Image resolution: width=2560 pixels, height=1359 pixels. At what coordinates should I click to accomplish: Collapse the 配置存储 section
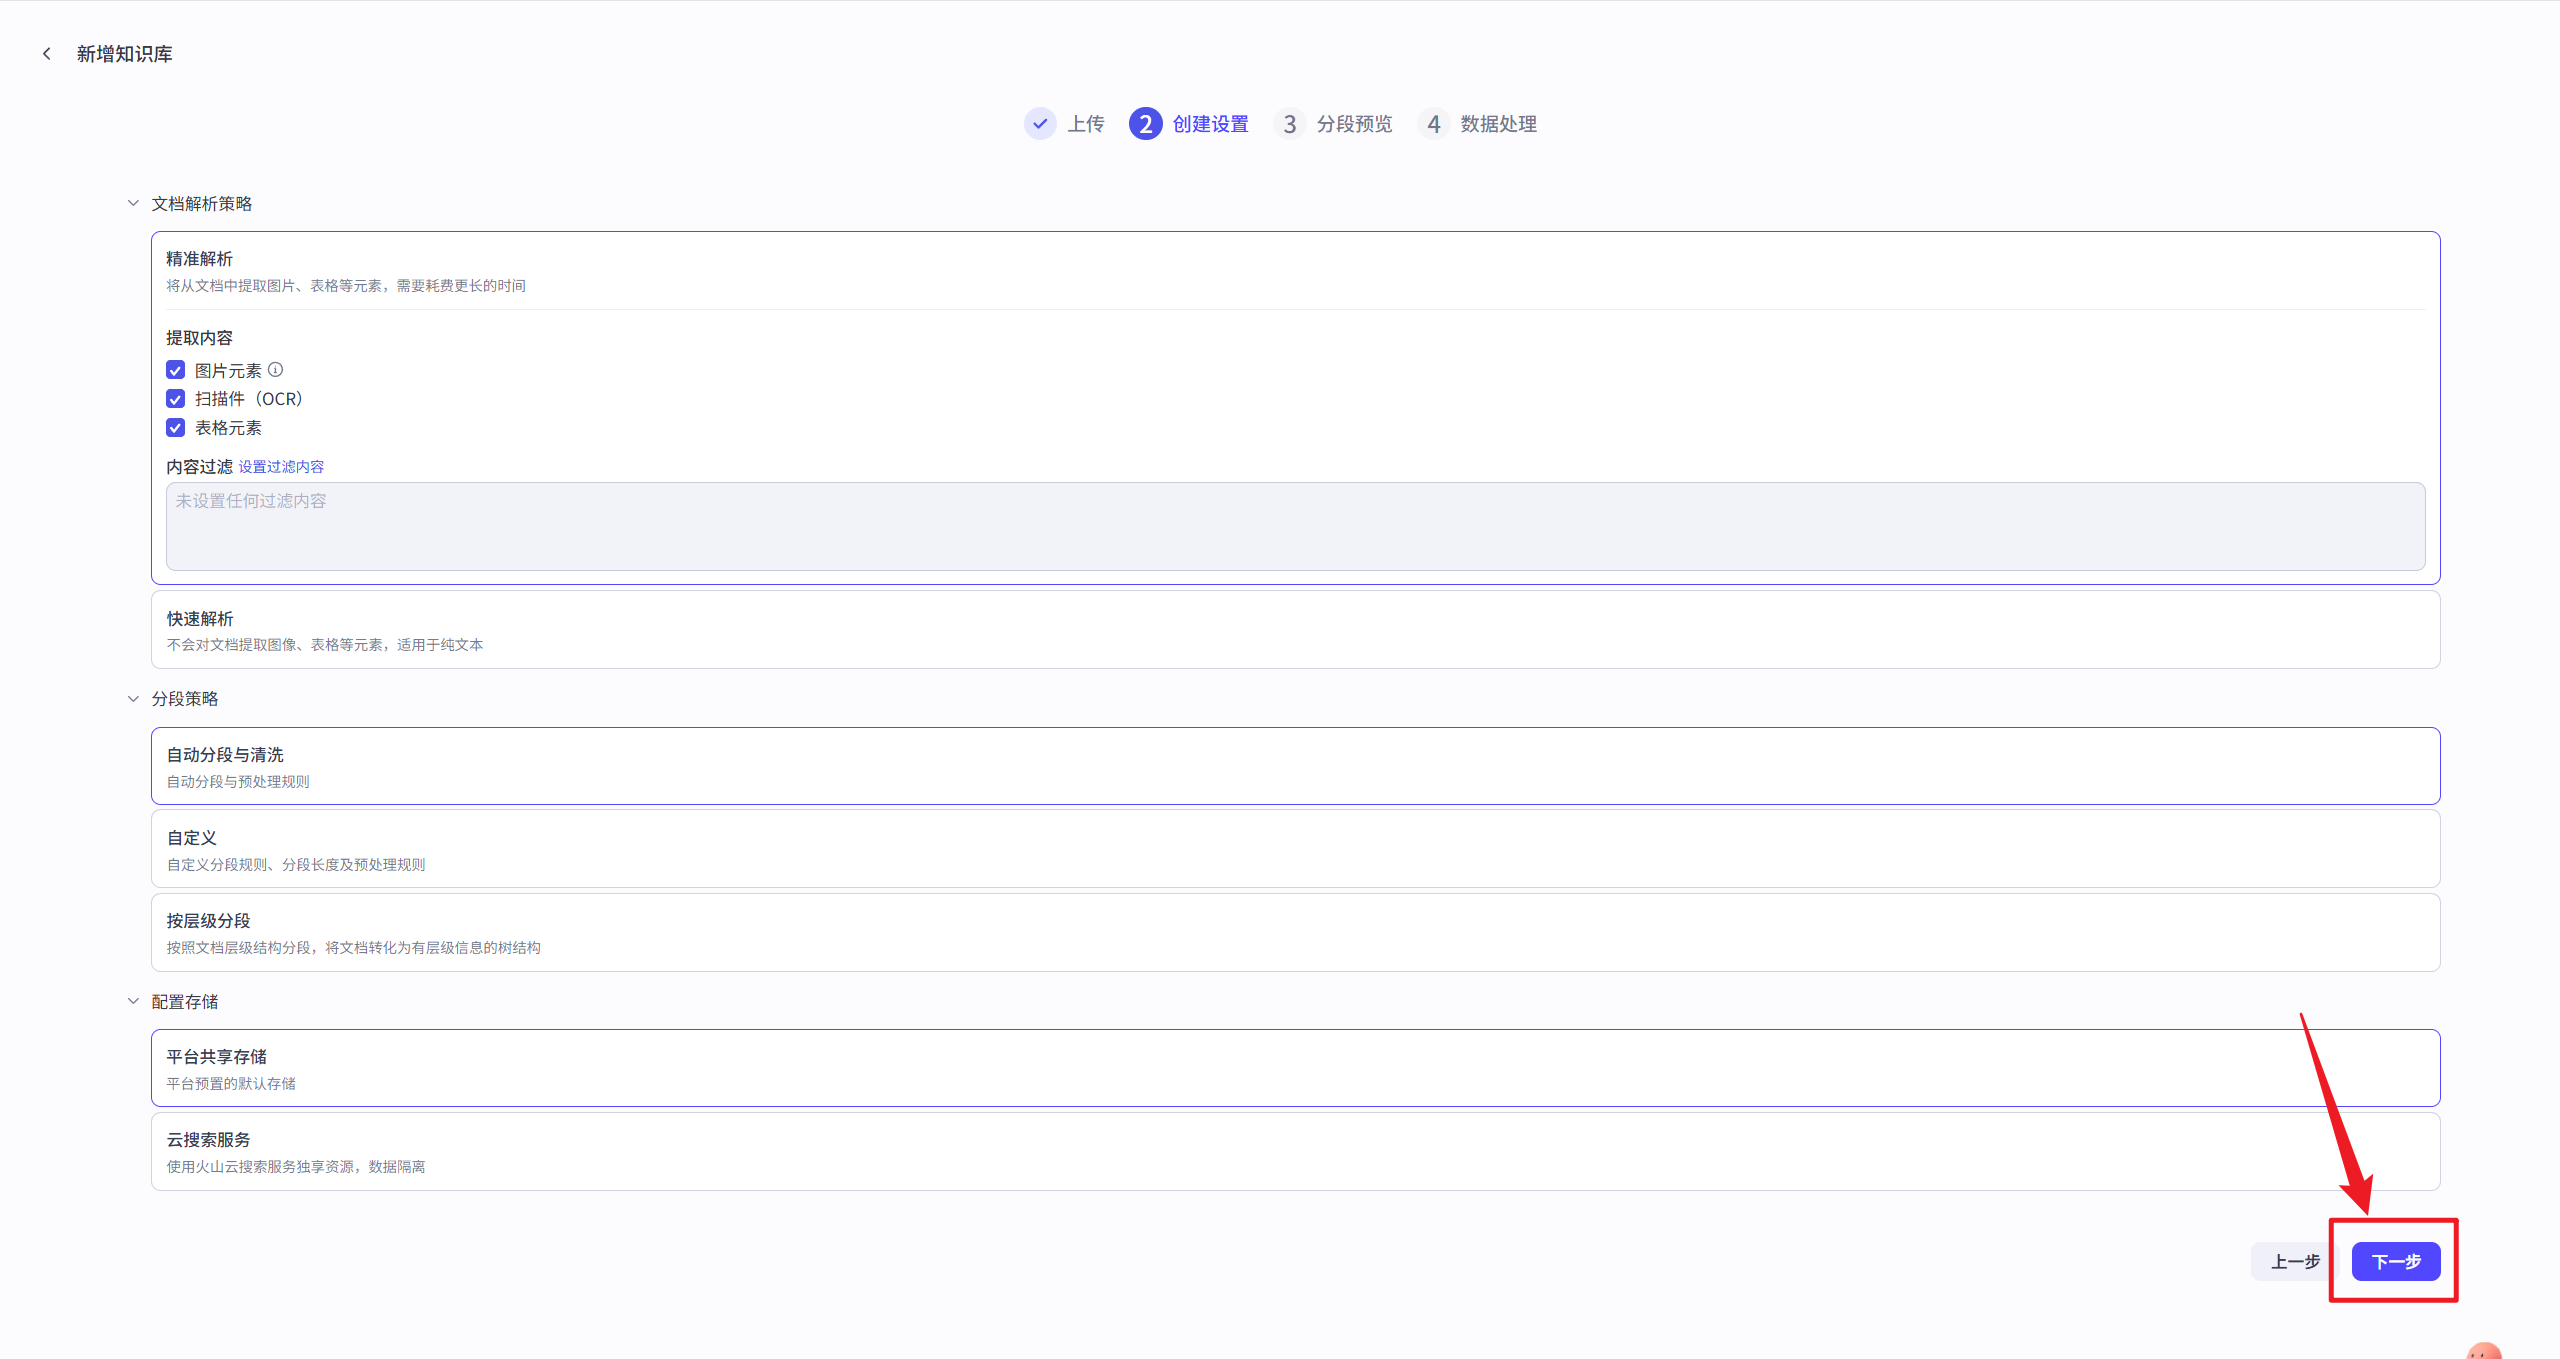click(x=133, y=1002)
